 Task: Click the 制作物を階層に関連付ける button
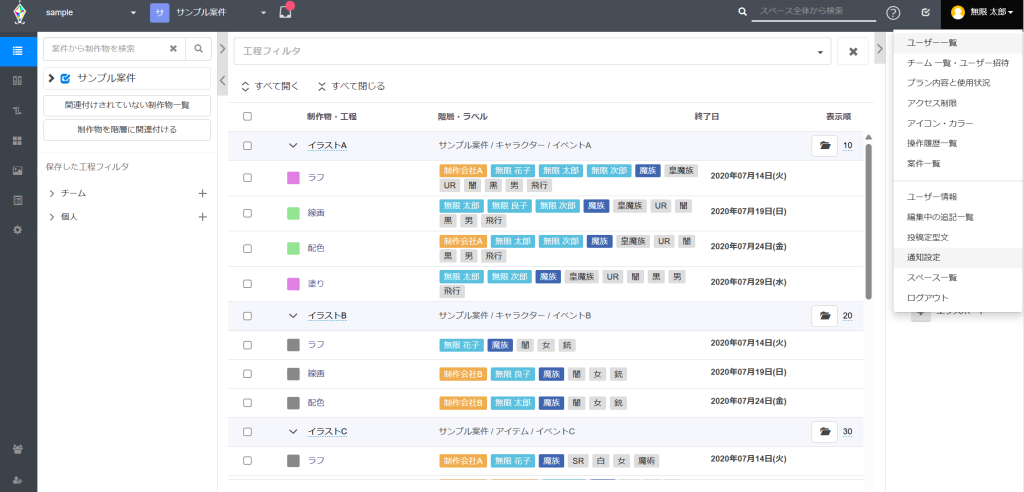(127, 129)
